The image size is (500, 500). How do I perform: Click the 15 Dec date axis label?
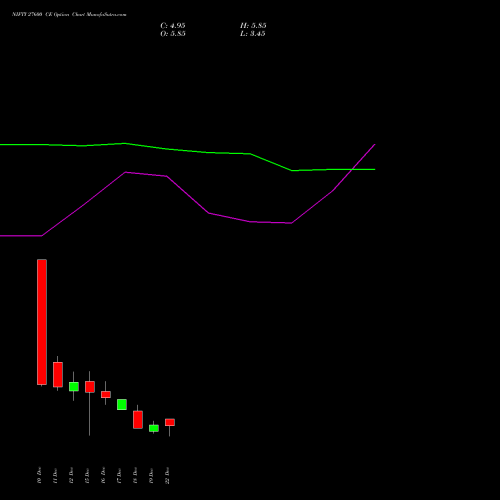tap(87, 475)
